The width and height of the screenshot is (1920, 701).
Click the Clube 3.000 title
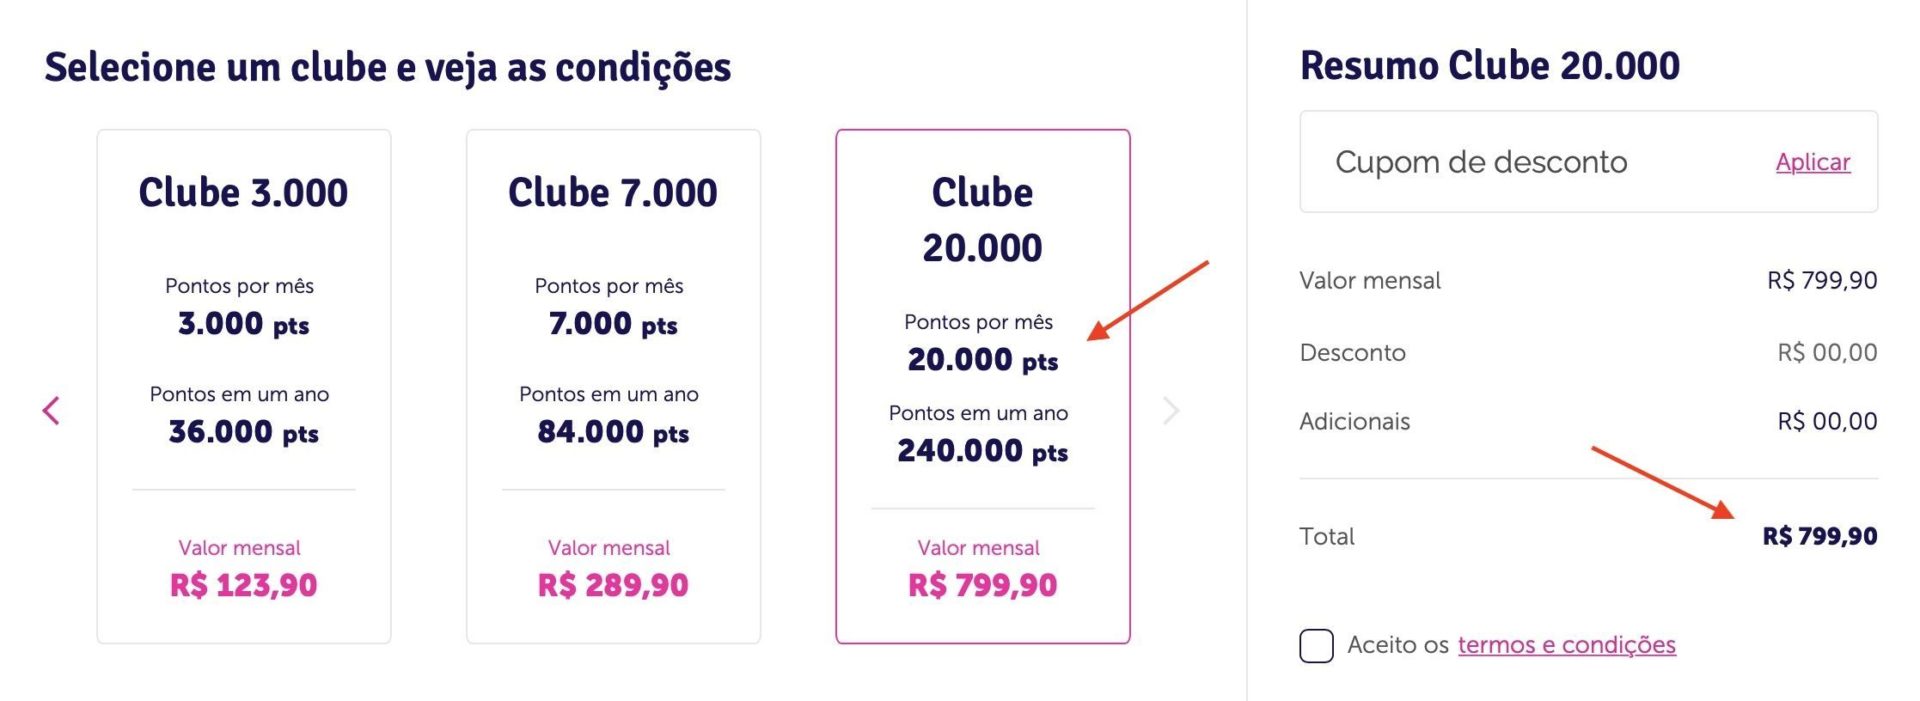point(243,192)
